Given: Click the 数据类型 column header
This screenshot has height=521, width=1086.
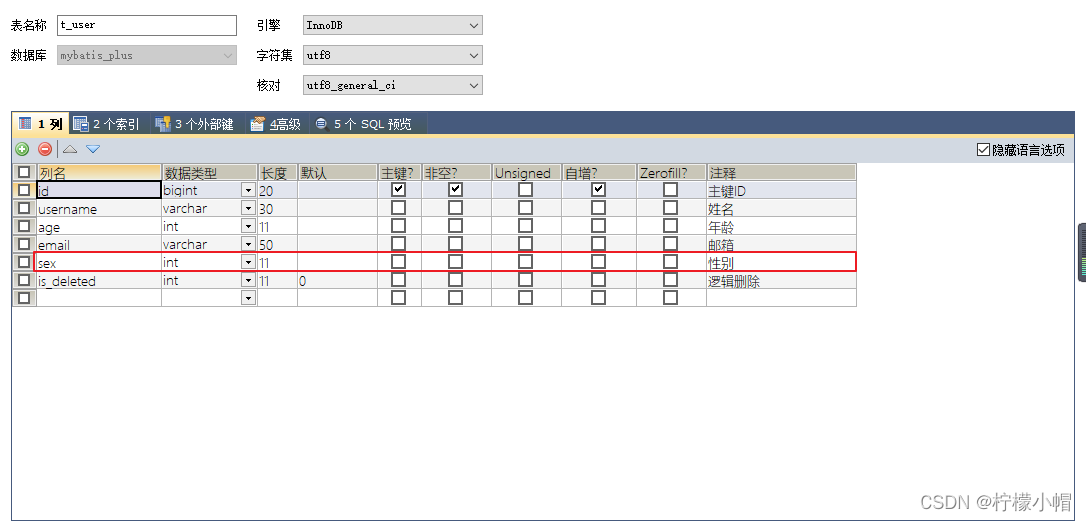Looking at the screenshot, I should [209, 173].
